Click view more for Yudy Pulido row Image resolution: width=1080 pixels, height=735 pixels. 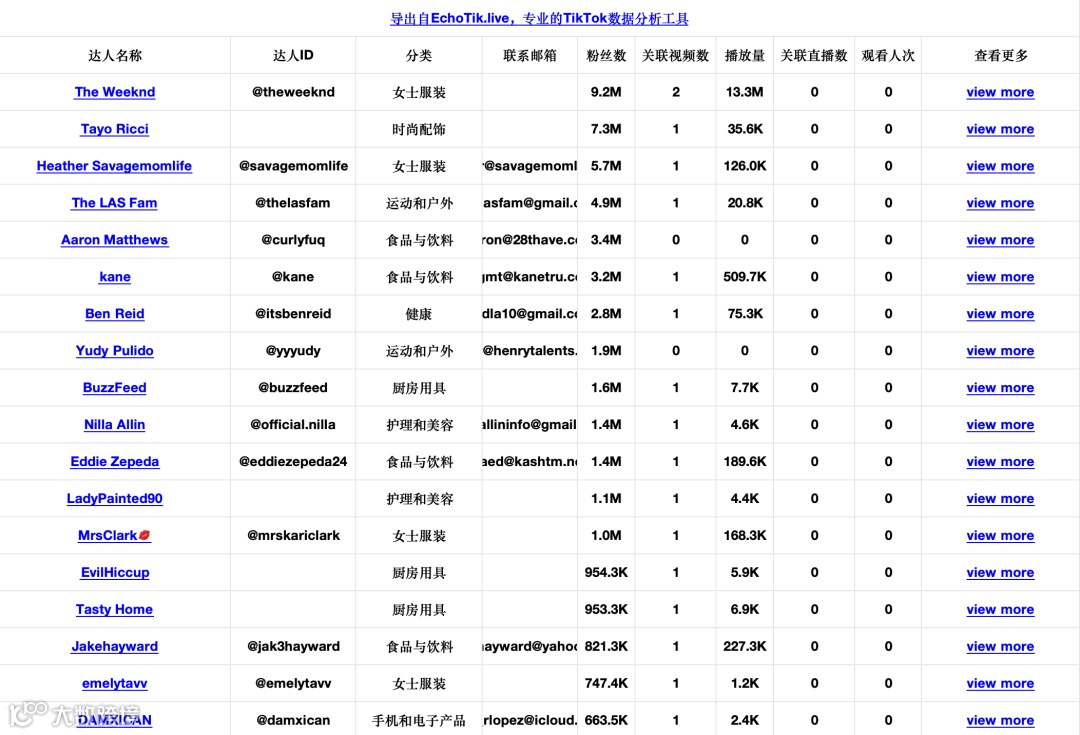pos(1000,351)
